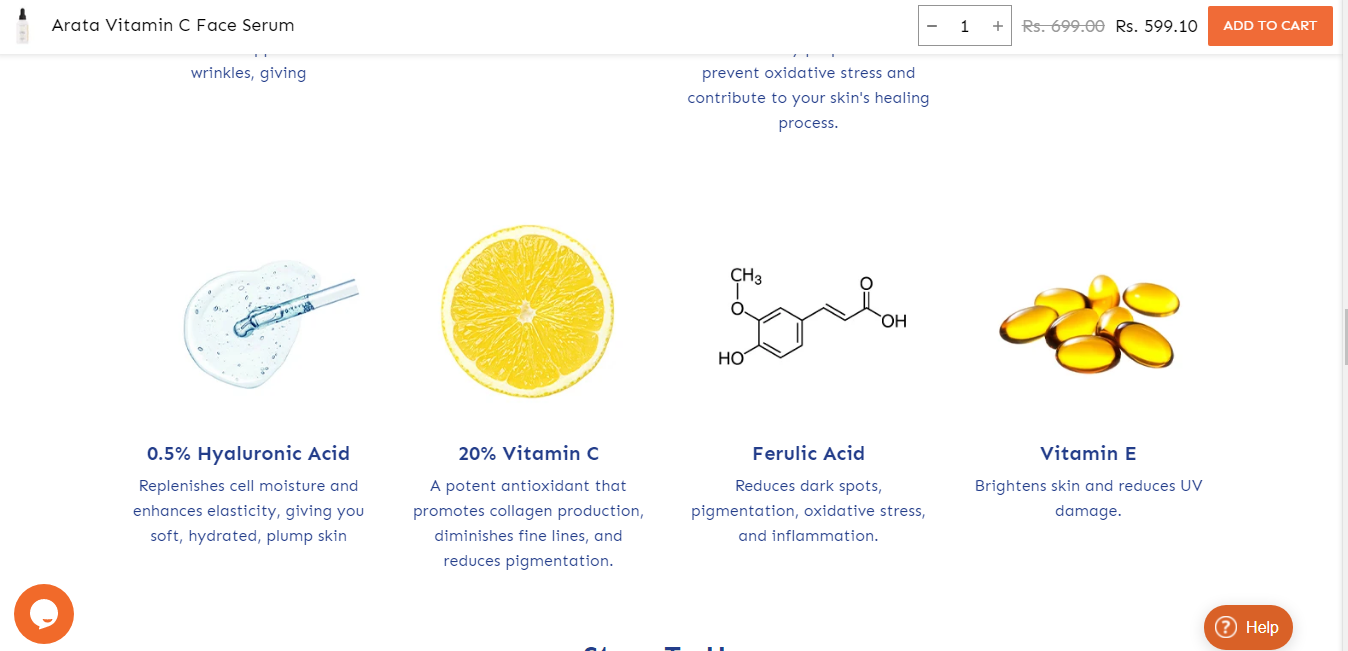Image resolution: width=1348 pixels, height=651 pixels.
Task: Click the Ferulic Acid heading
Action: coord(808,454)
